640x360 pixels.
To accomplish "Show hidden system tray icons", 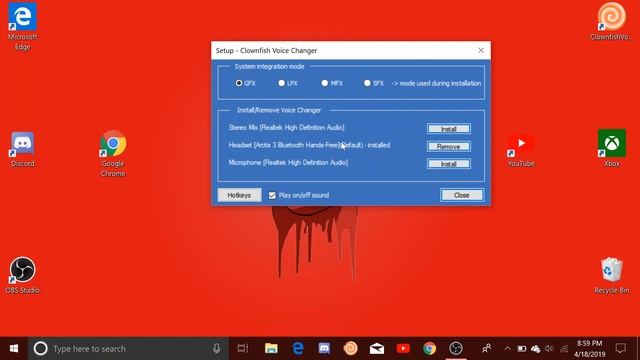I will tap(507, 349).
